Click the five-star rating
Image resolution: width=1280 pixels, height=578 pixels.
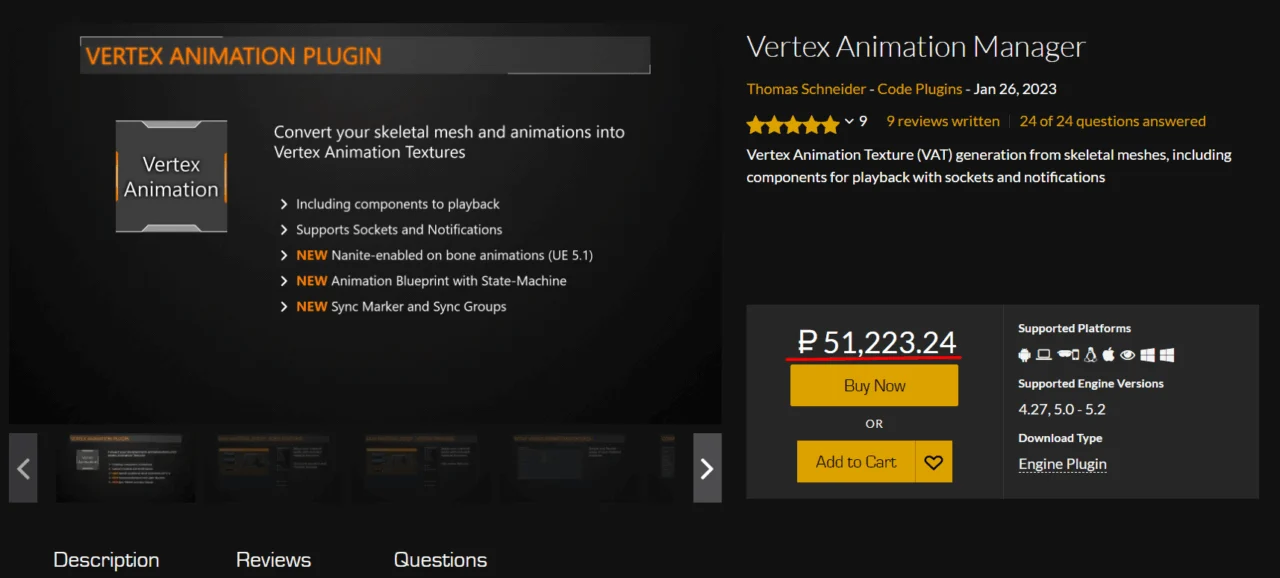point(793,124)
